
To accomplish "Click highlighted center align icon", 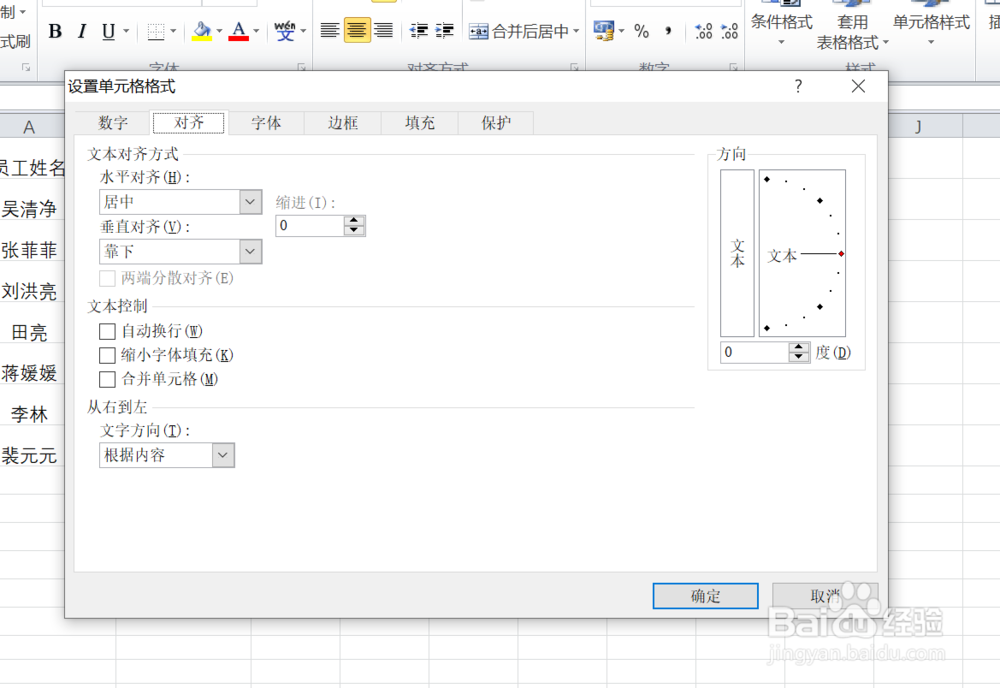I will 357,30.
